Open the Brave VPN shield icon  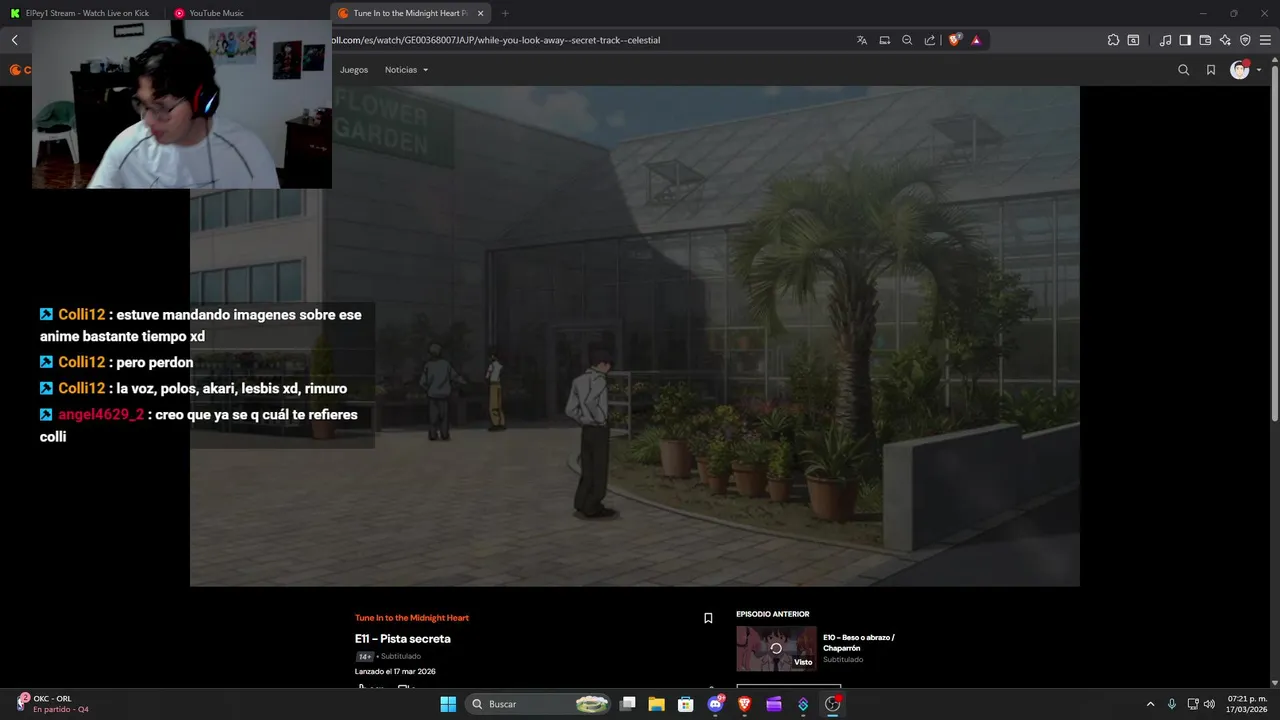1245,40
